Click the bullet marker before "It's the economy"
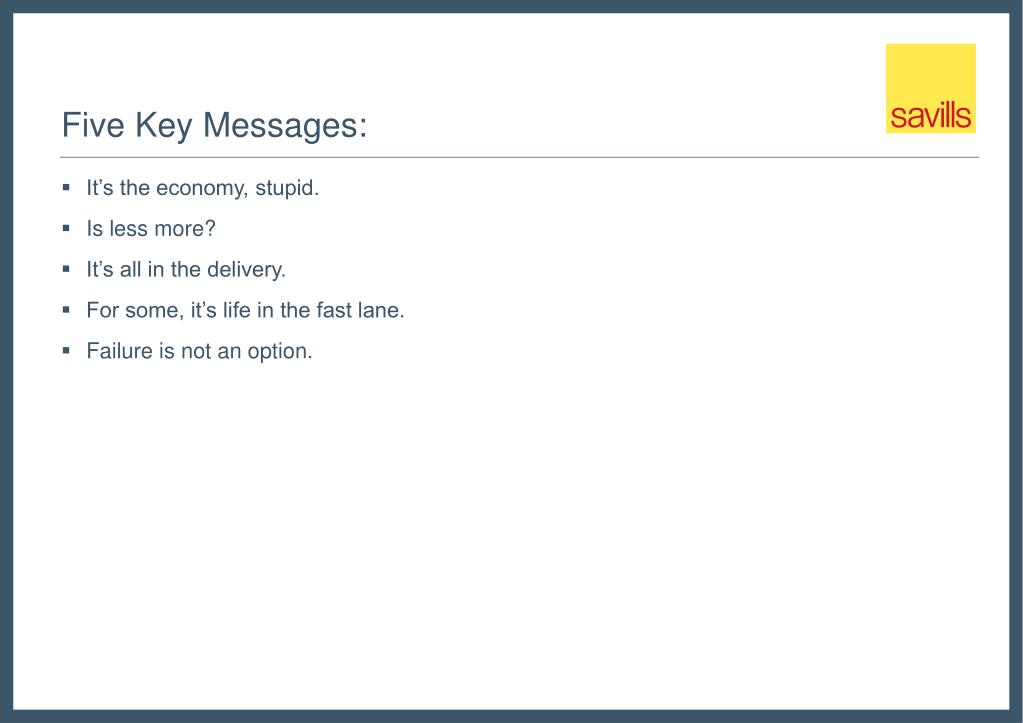 [x=66, y=187]
